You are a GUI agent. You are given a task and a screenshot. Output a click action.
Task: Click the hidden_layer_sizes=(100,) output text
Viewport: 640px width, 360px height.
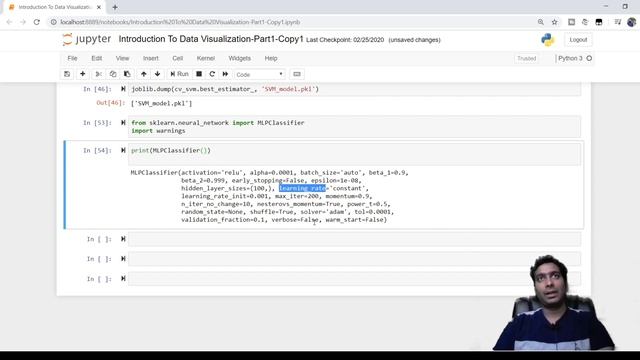[x=228, y=188]
